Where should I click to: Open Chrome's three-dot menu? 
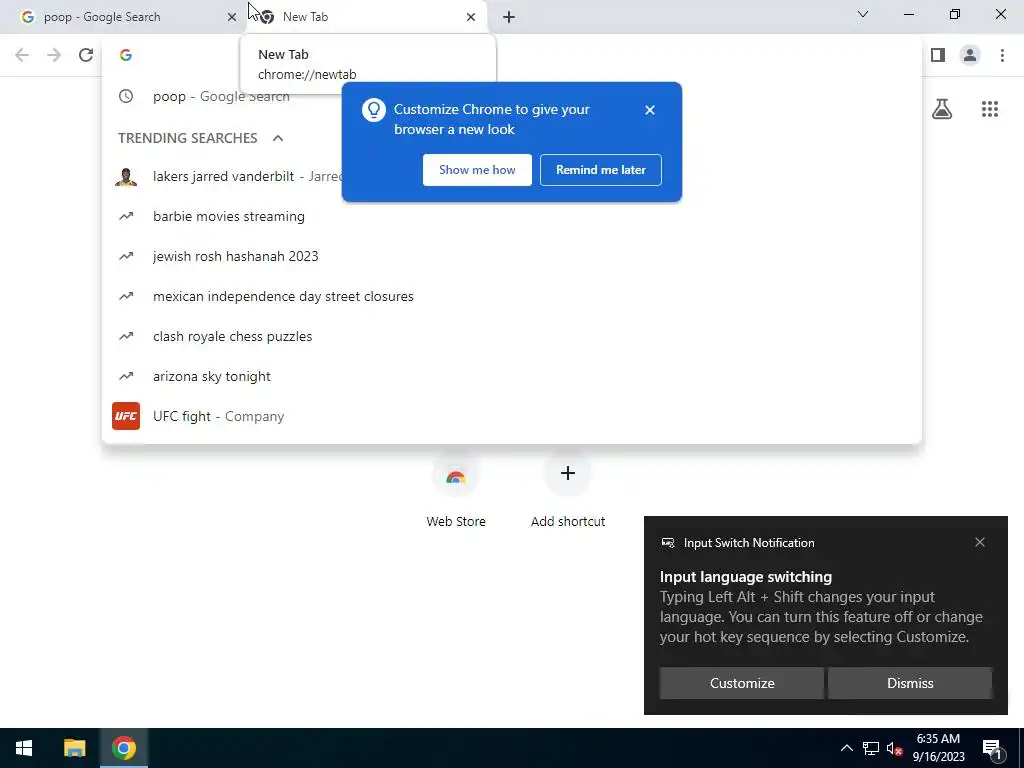[1002, 55]
